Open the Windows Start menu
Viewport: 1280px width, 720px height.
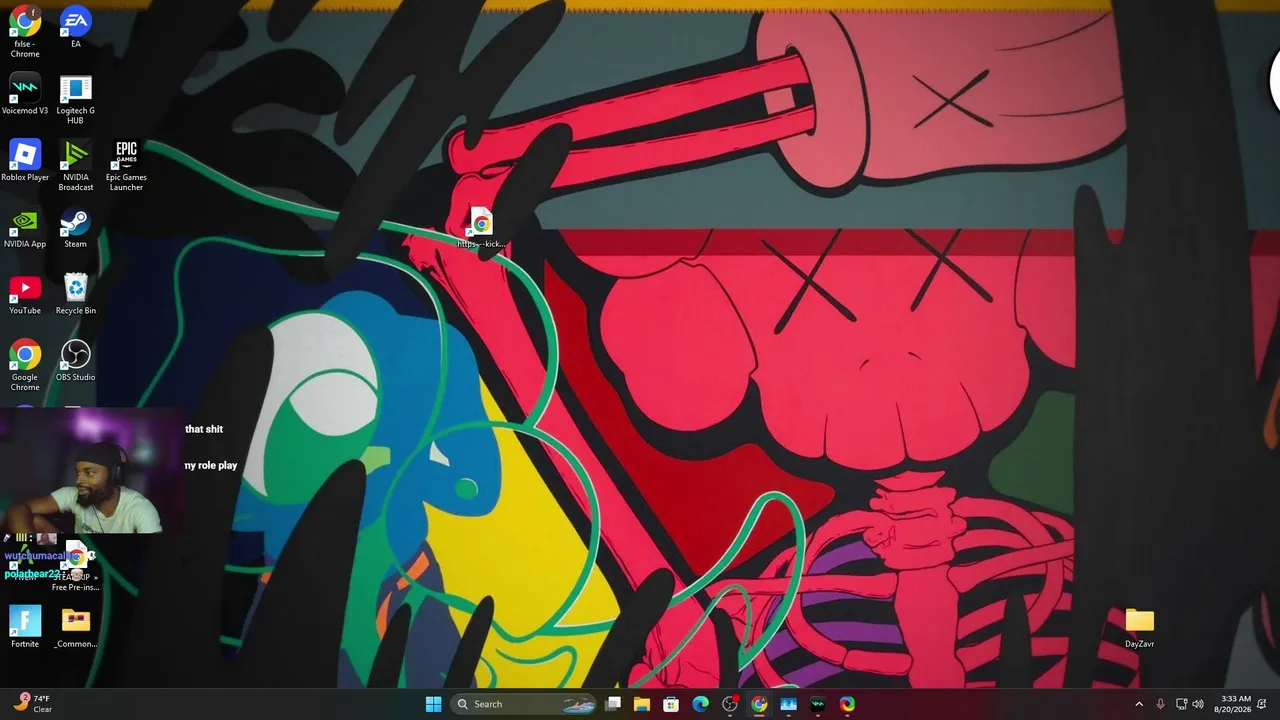433,704
